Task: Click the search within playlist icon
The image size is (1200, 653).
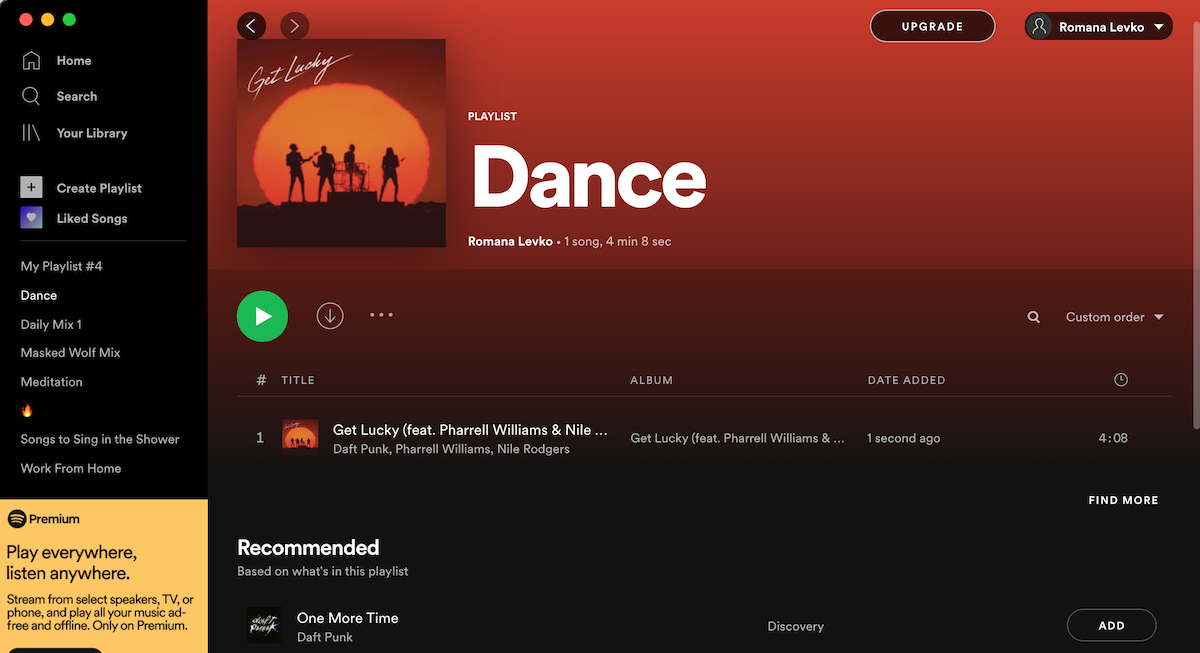Action: [x=1034, y=316]
